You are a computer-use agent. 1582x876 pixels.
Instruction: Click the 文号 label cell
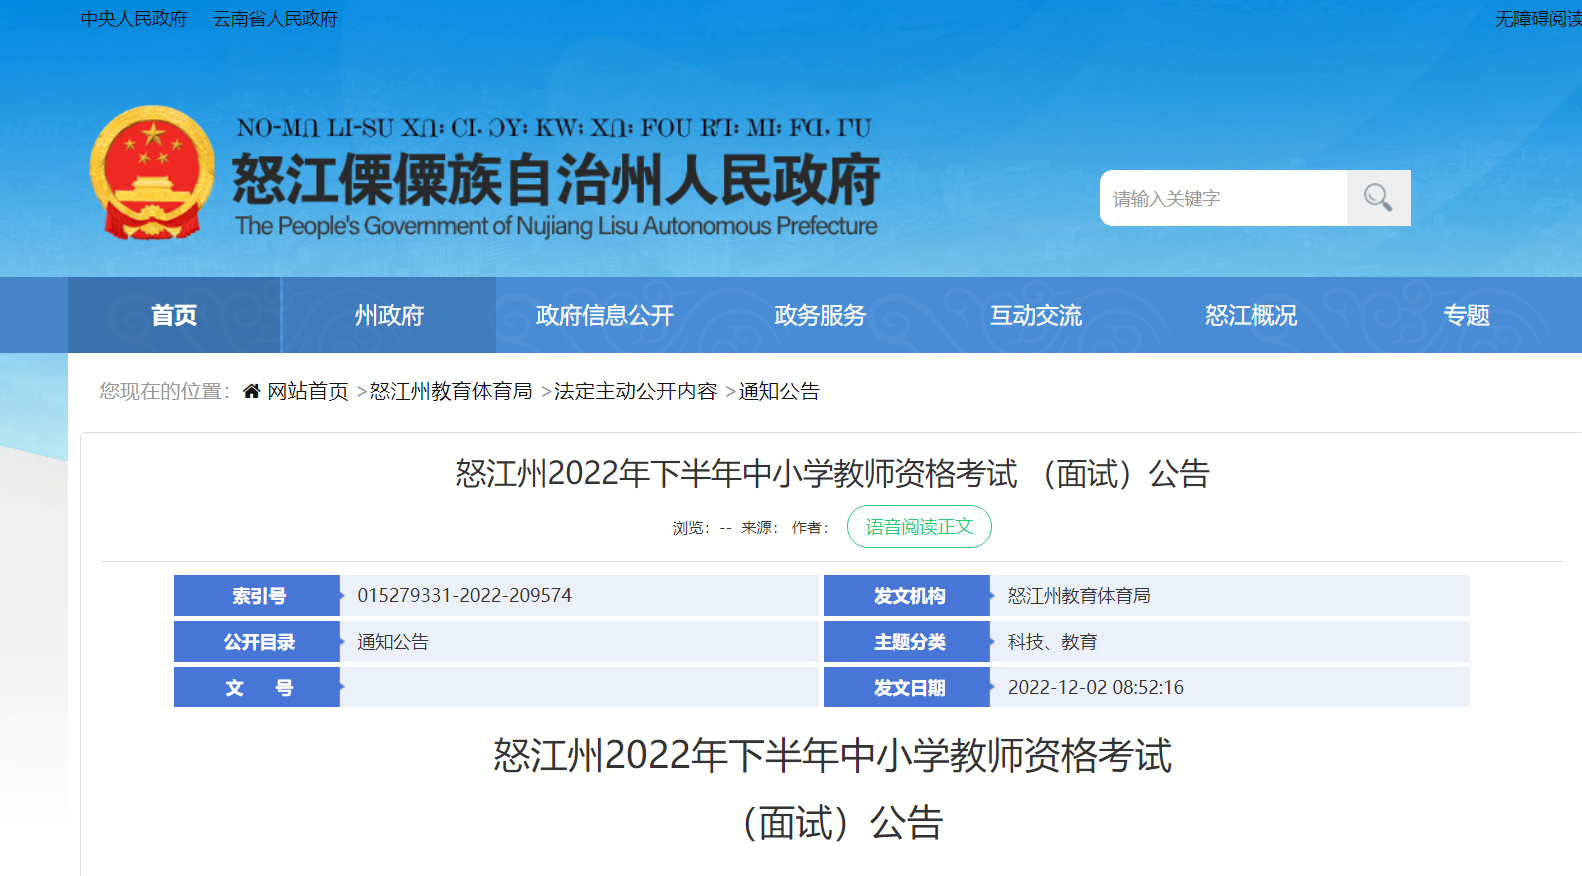coord(257,687)
